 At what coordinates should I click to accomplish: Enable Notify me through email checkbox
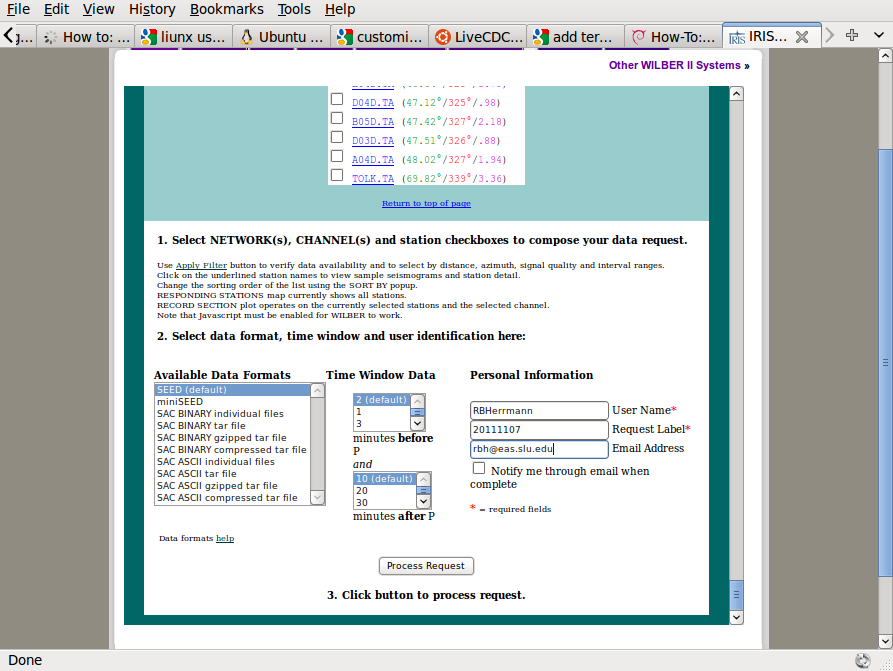tap(479, 468)
